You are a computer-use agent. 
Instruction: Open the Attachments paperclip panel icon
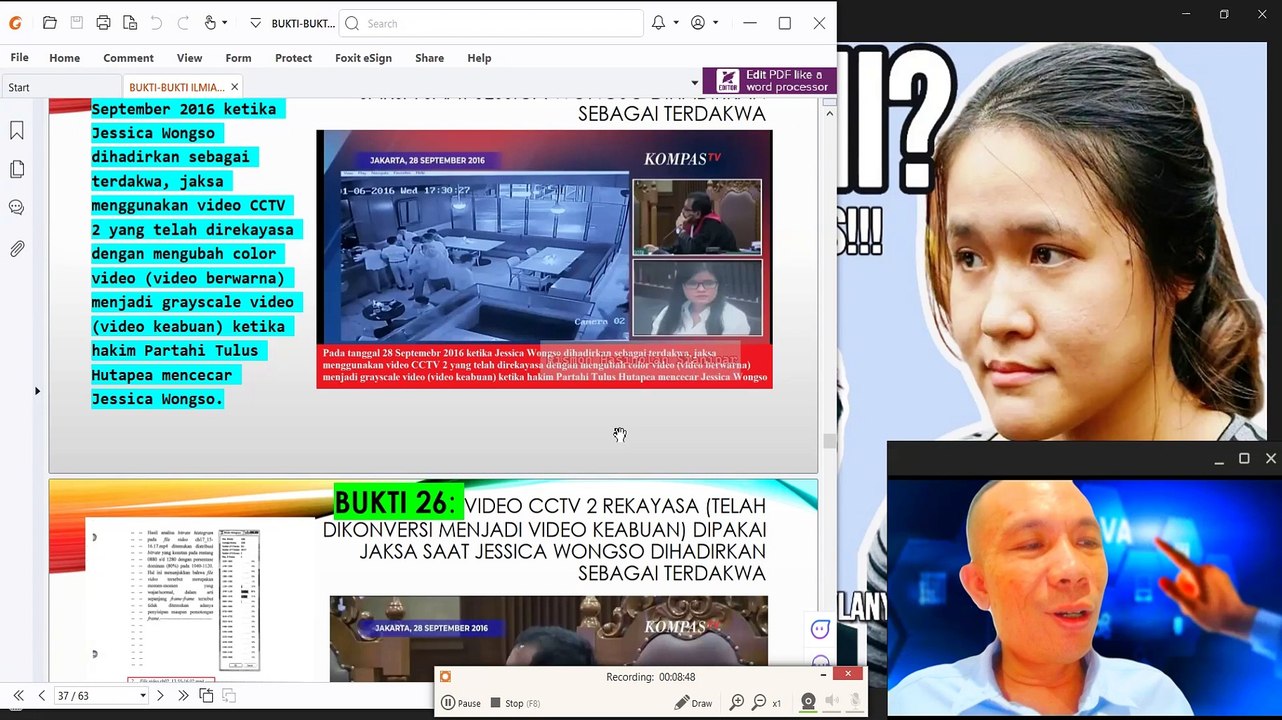[17, 249]
